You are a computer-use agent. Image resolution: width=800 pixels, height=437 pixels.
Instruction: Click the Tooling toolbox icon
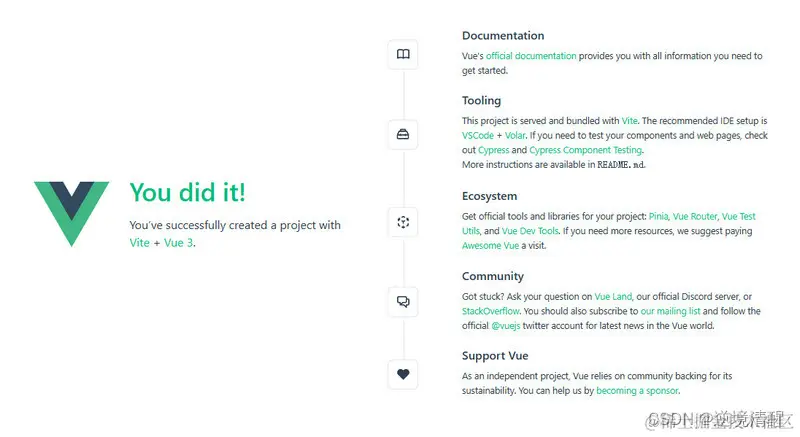coord(403,134)
